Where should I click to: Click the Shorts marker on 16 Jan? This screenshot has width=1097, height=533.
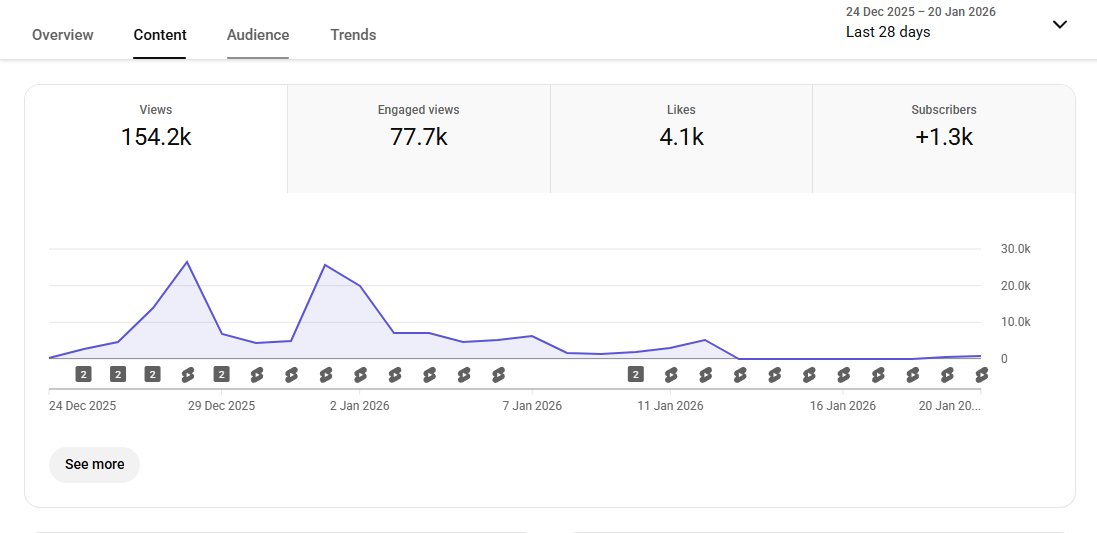tap(843, 375)
